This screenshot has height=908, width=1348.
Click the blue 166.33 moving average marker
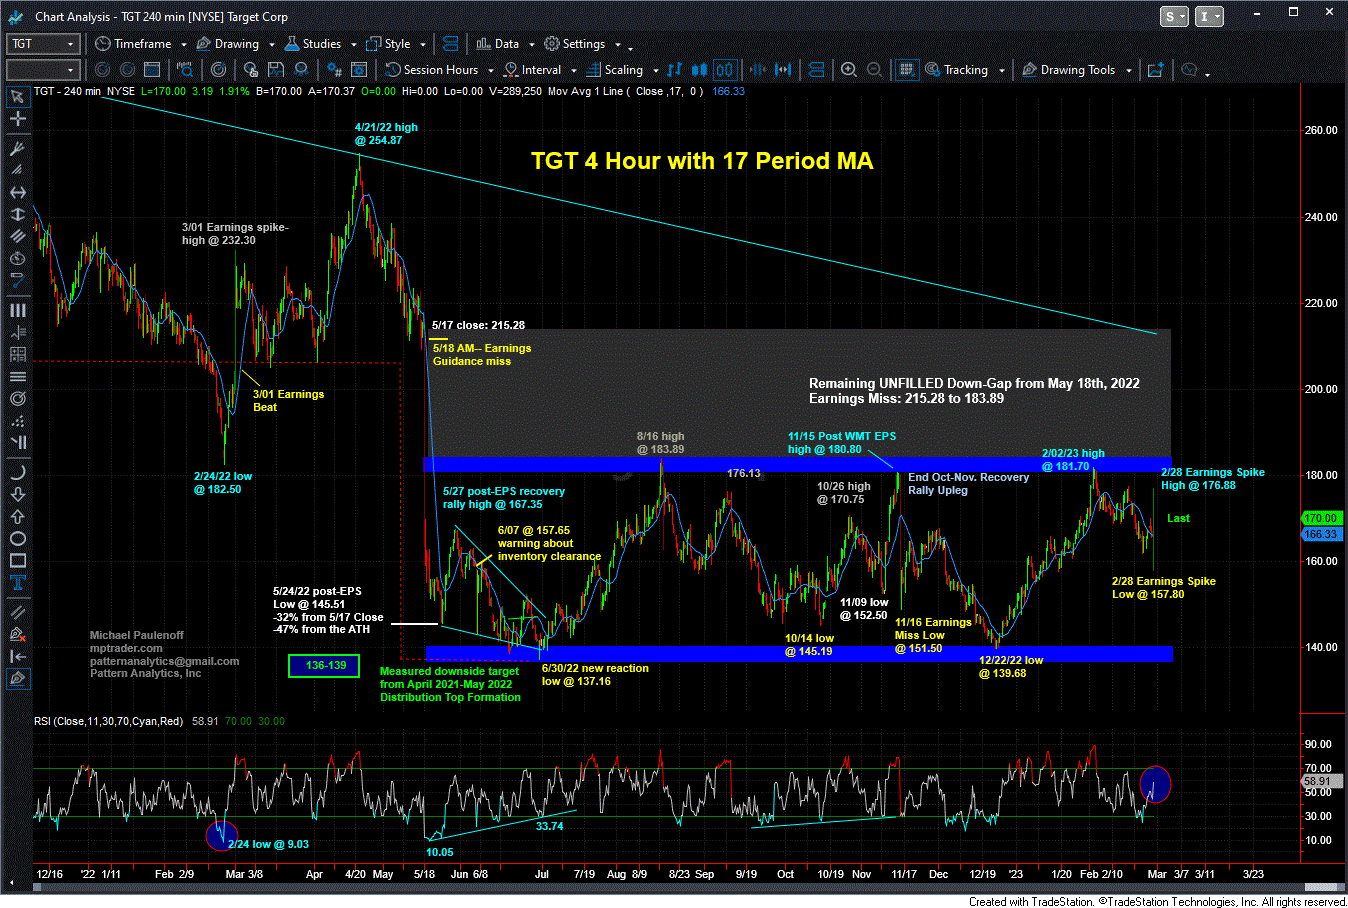coord(1320,534)
